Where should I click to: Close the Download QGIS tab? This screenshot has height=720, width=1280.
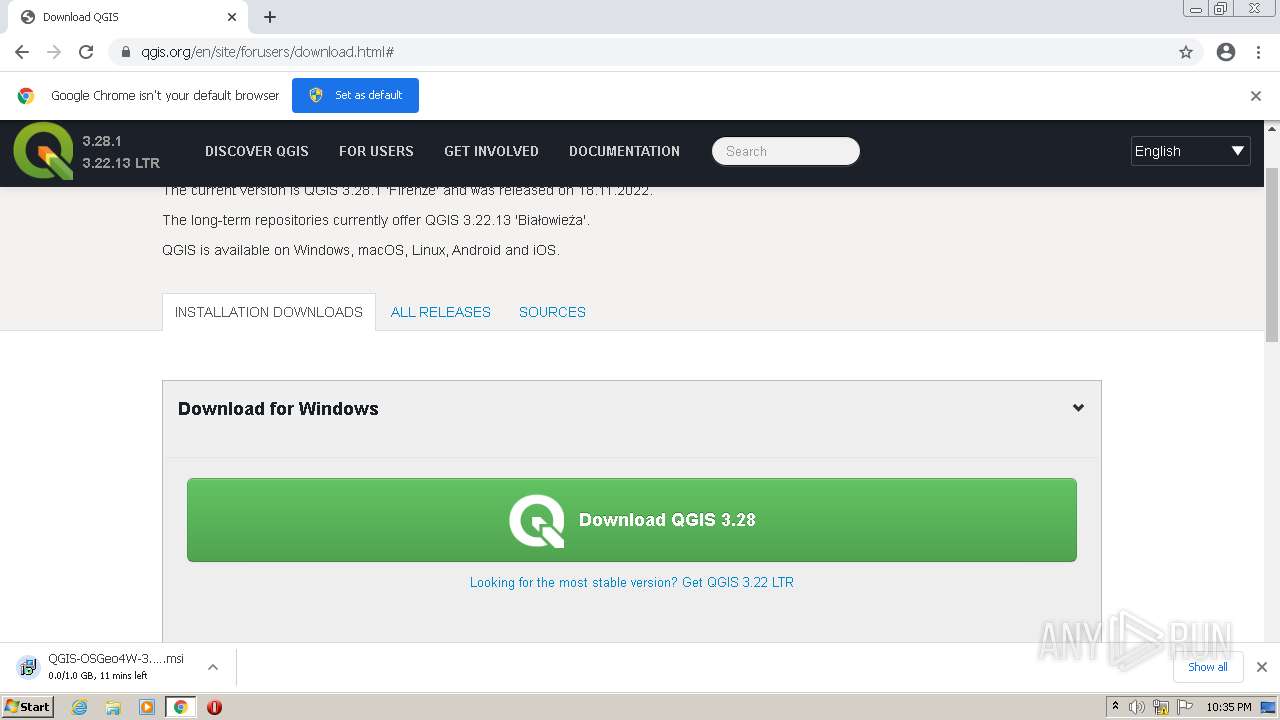tap(231, 17)
